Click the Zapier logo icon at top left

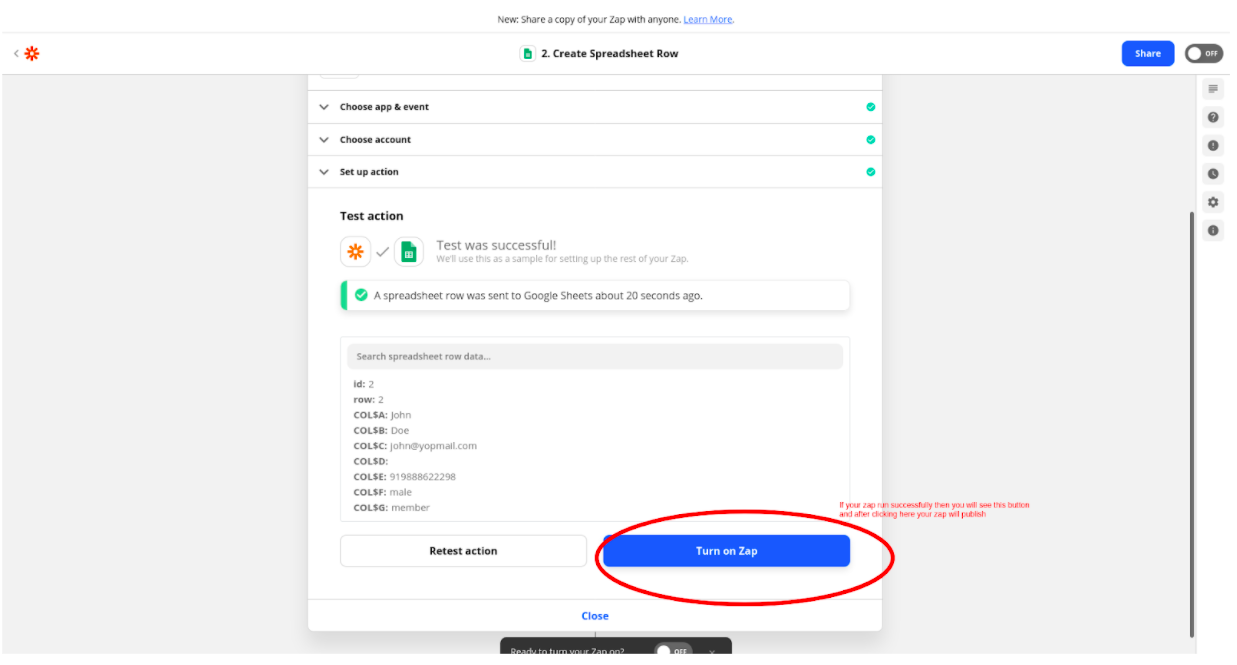[x=32, y=53]
